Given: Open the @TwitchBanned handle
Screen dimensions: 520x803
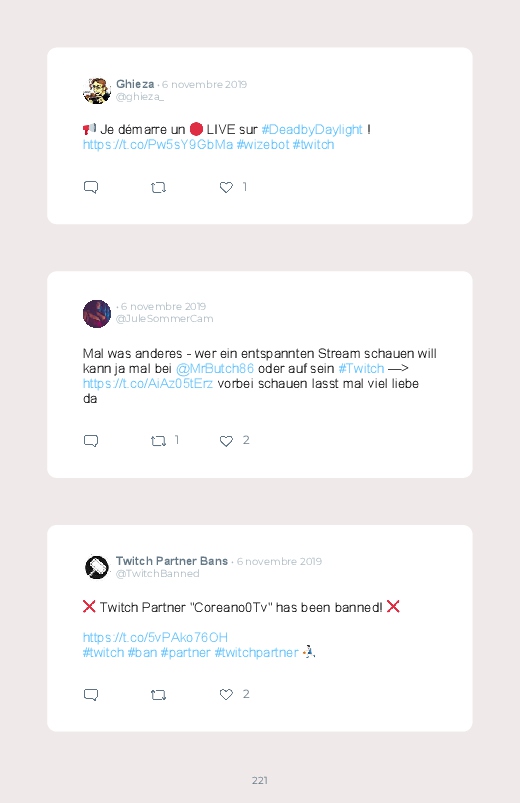Looking at the screenshot, I should (157, 574).
